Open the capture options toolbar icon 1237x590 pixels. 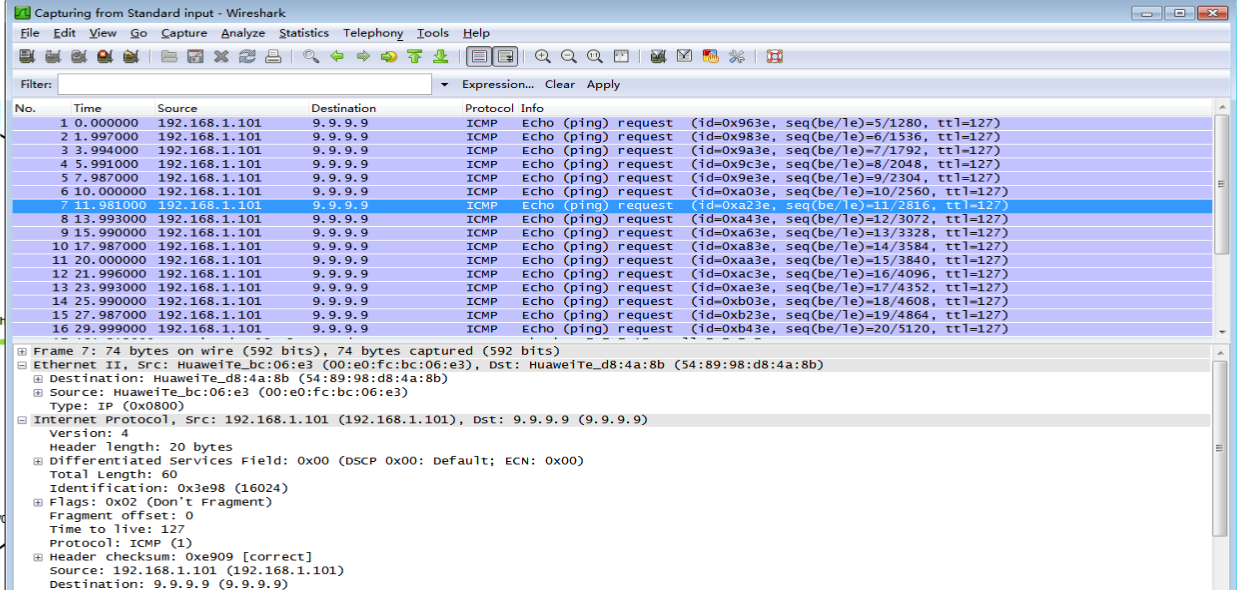pyautogui.click(x=53, y=57)
